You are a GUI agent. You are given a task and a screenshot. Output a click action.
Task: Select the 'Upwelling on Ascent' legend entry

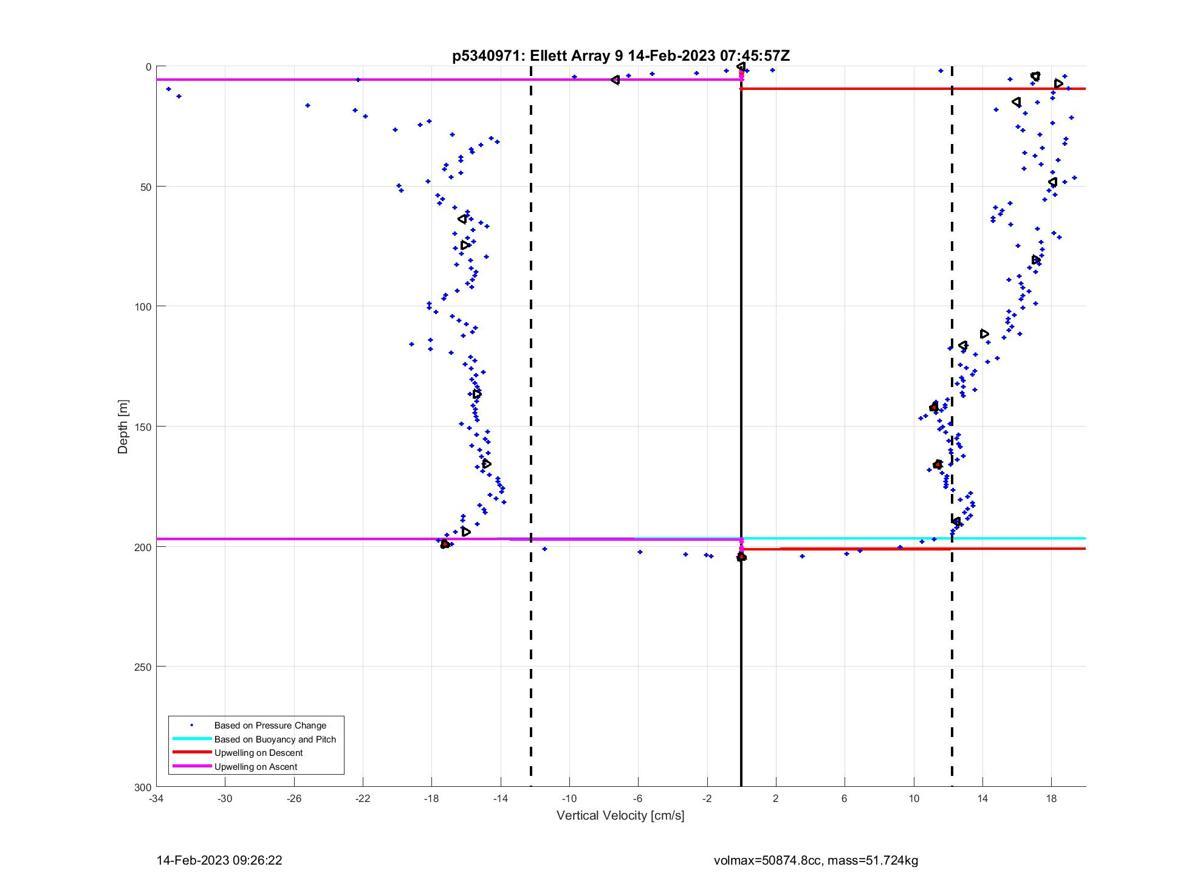(x=255, y=767)
